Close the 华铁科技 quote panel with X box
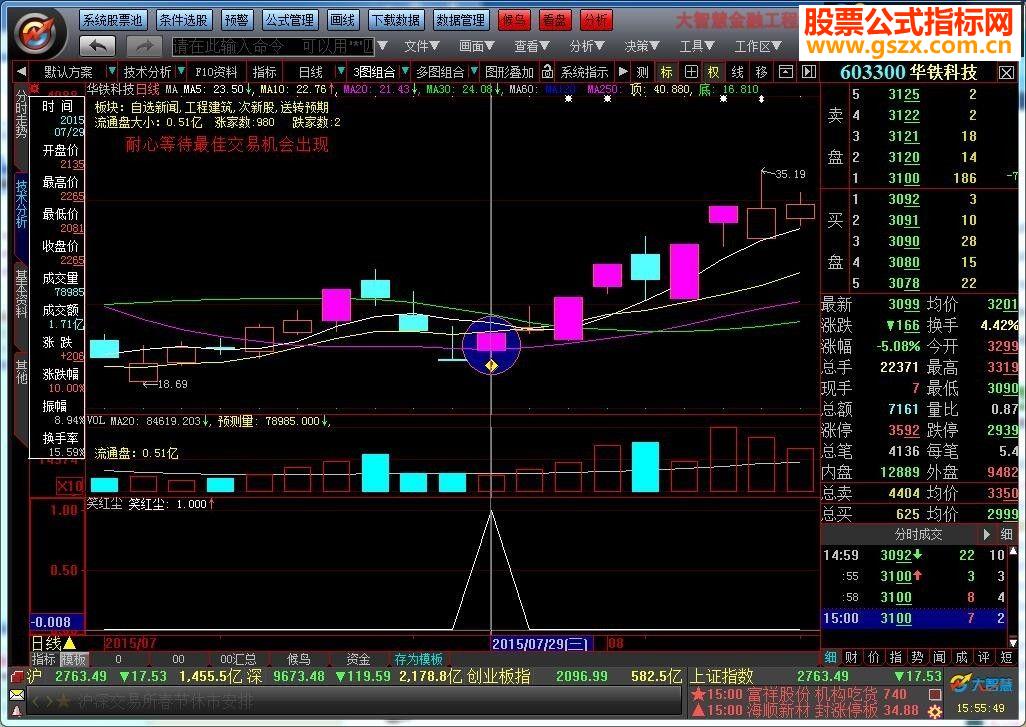The image size is (1026, 727). (1006, 72)
